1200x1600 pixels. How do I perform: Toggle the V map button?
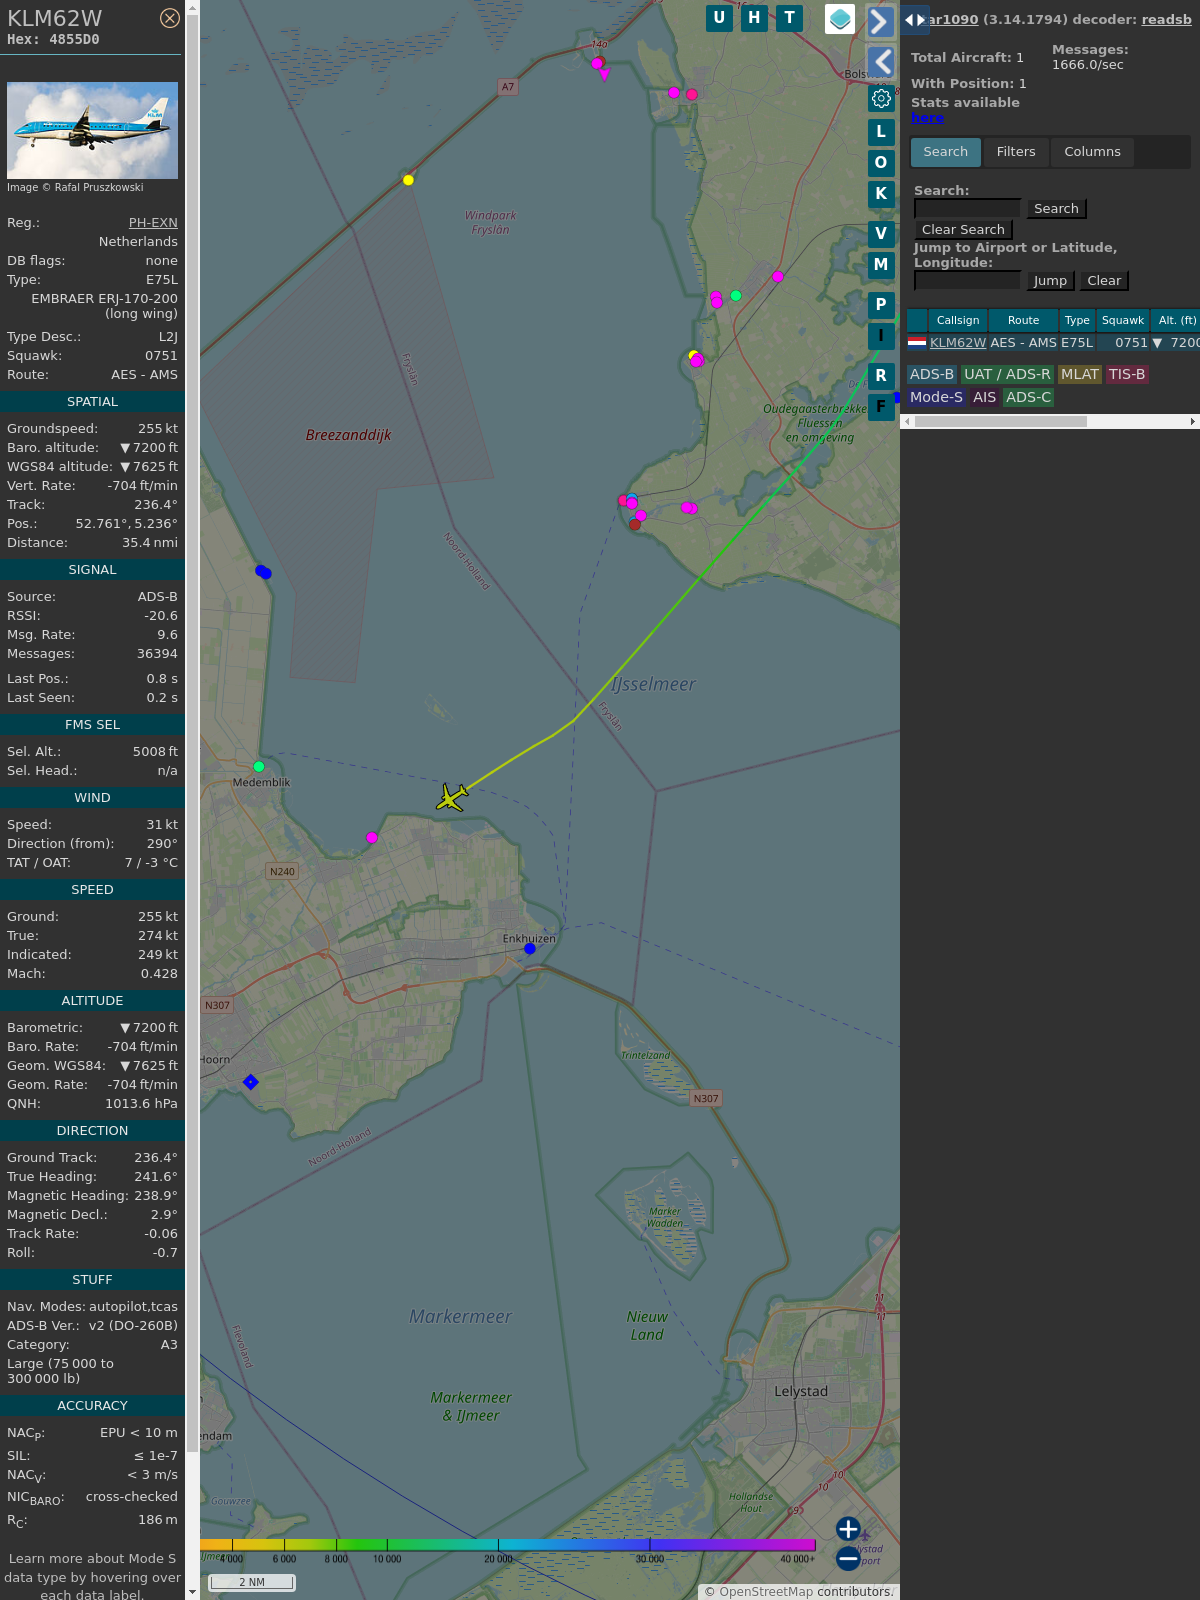point(881,233)
